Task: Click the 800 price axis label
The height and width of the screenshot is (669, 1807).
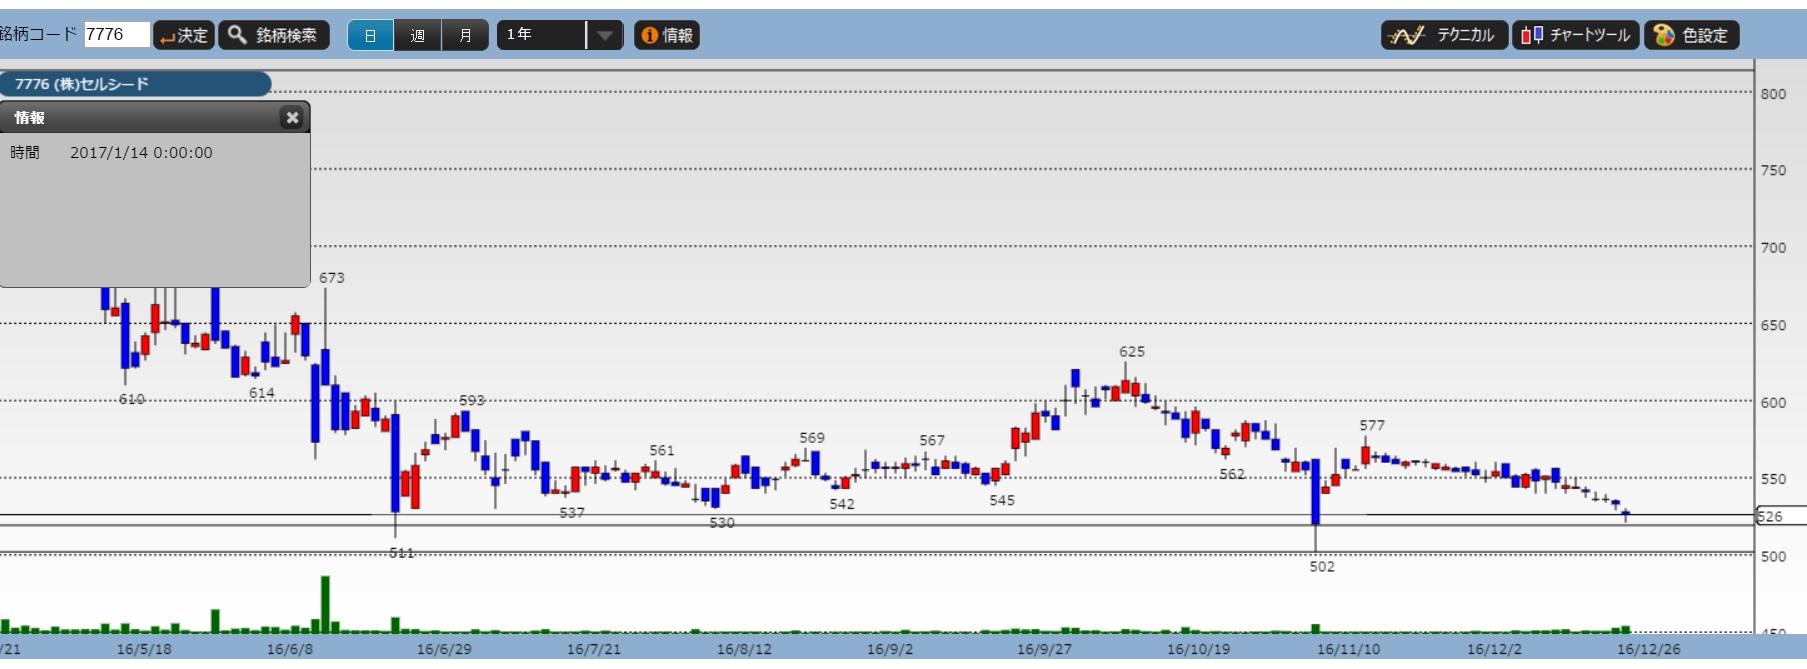Action: (x=1773, y=94)
